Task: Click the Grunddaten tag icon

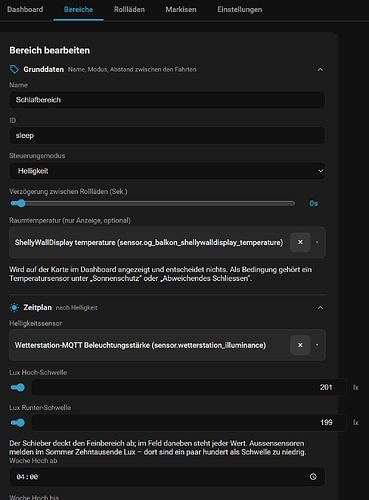Action: (x=14, y=69)
